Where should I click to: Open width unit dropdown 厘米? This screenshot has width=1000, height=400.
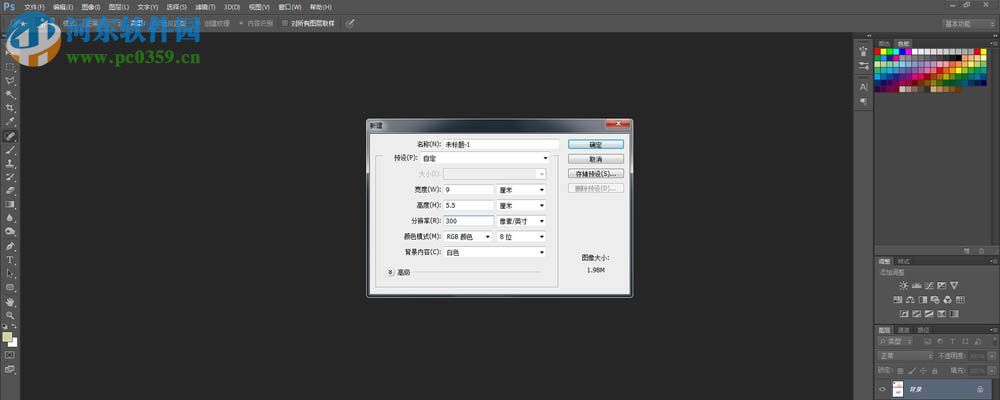522,190
